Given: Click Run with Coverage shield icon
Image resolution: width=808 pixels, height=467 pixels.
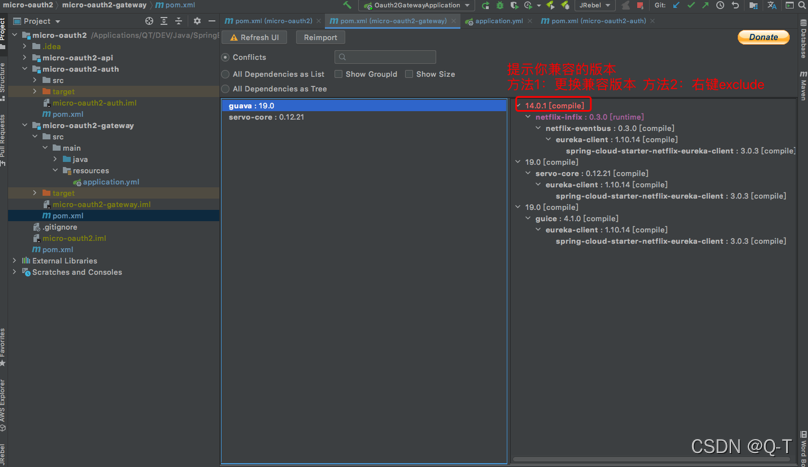Looking at the screenshot, I should 514,5.
